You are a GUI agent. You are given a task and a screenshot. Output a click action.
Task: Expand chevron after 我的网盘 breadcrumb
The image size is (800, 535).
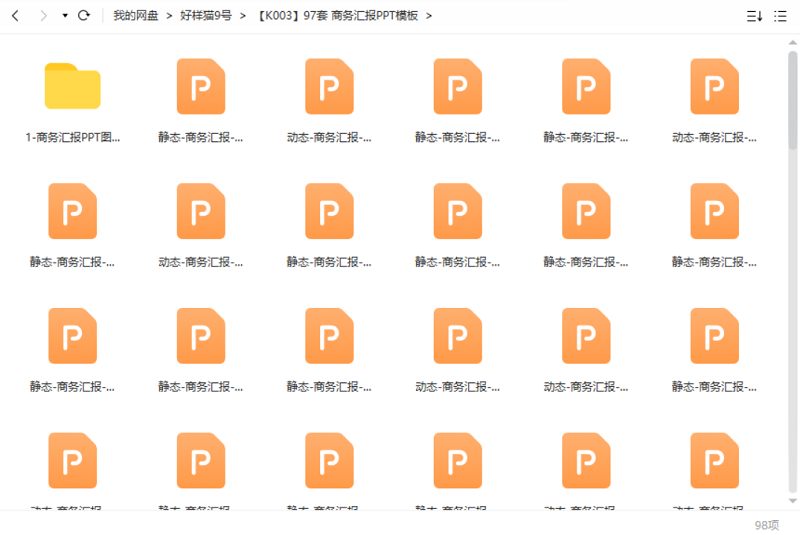[x=169, y=16]
